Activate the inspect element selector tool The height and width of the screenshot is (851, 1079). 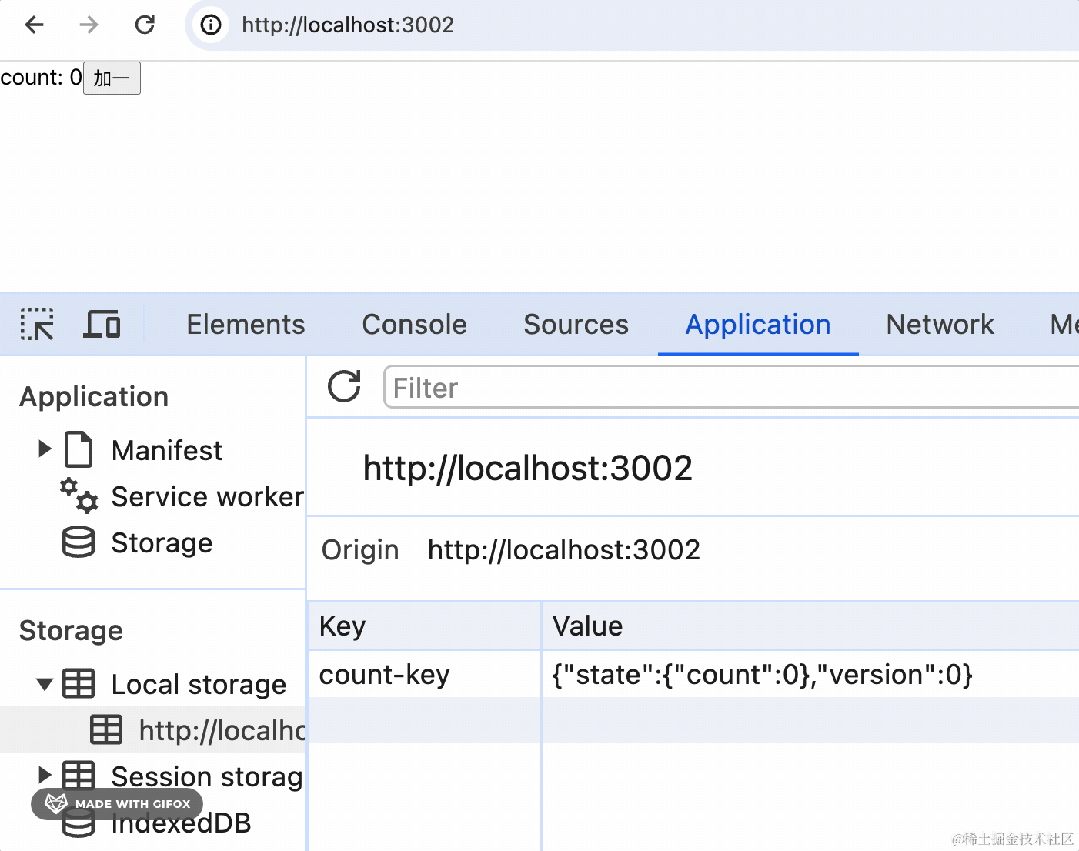click(37, 324)
